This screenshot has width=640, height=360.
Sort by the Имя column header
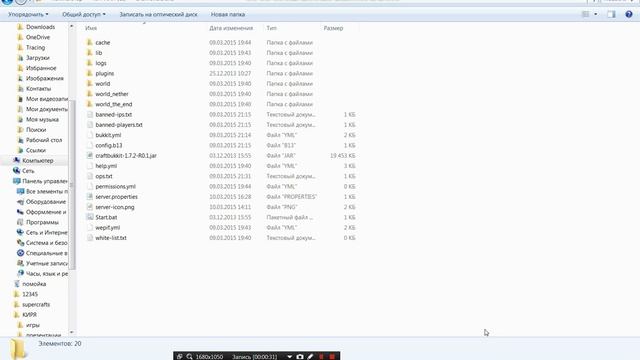(x=91, y=28)
